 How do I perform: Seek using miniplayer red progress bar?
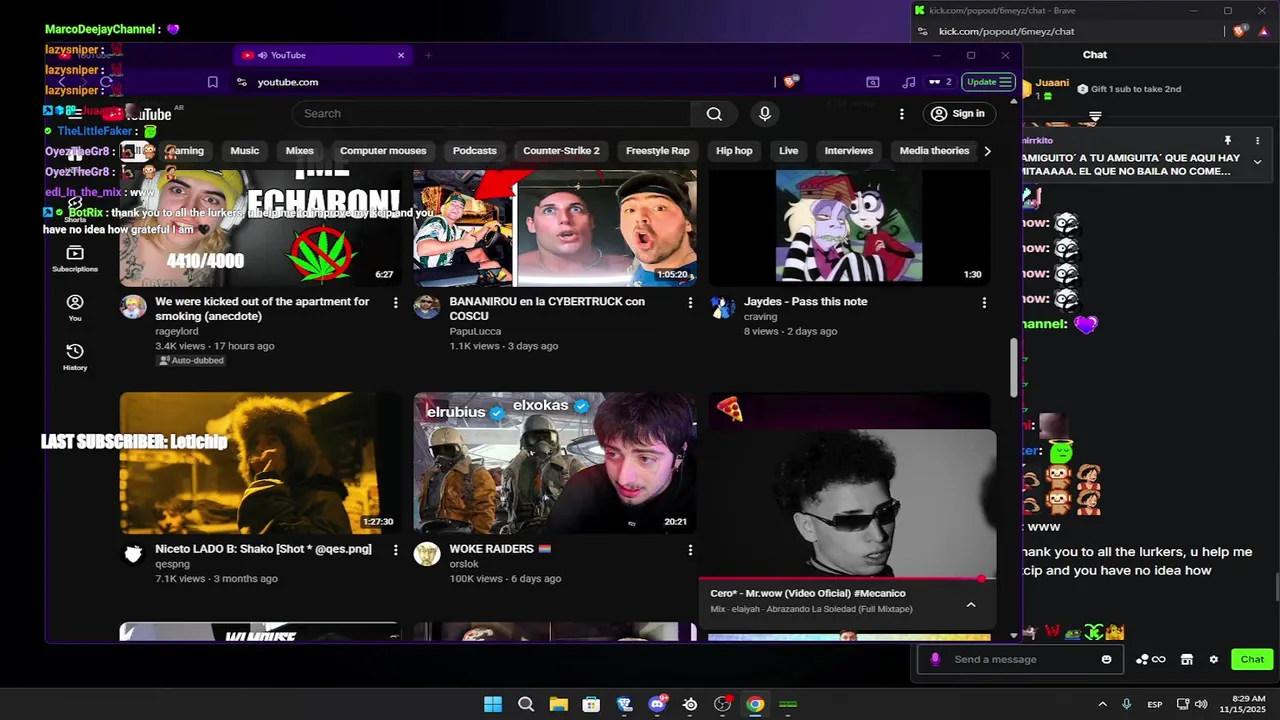[x=847, y=579]
